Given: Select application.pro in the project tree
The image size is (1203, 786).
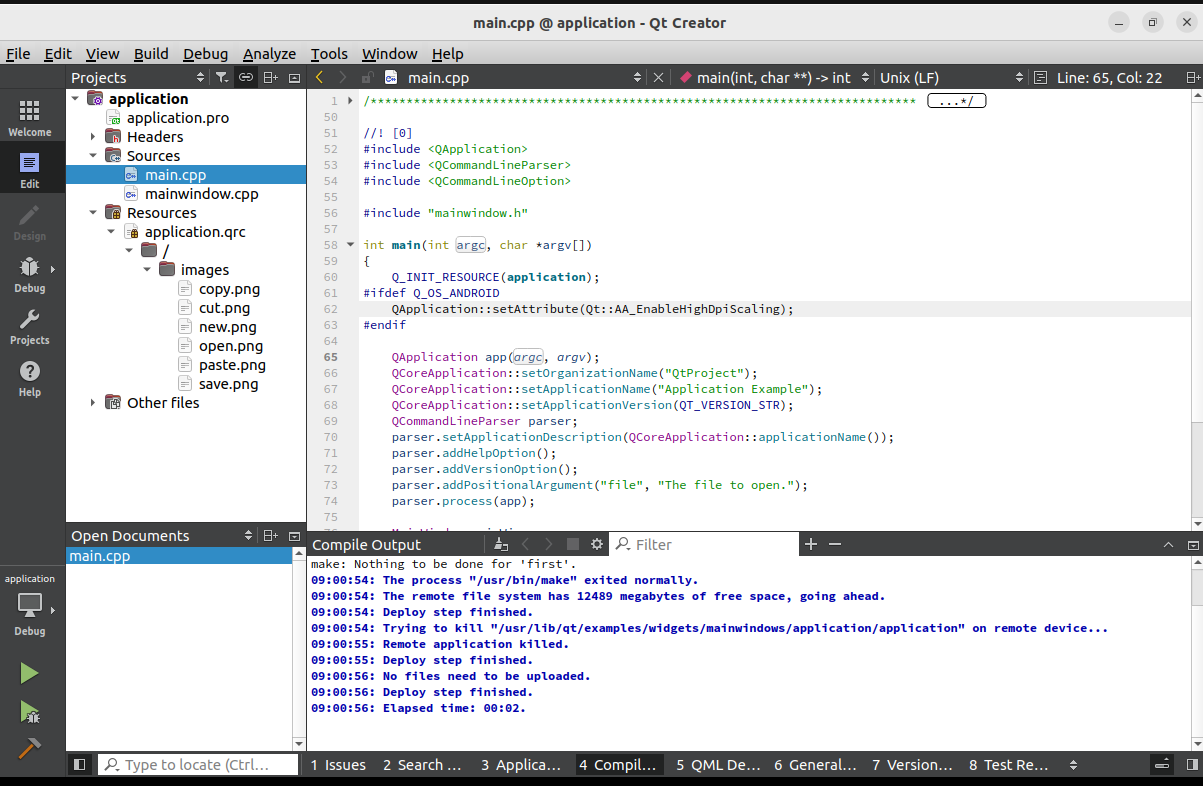Looking at the screenshot, I should click(x=177, y=117).
